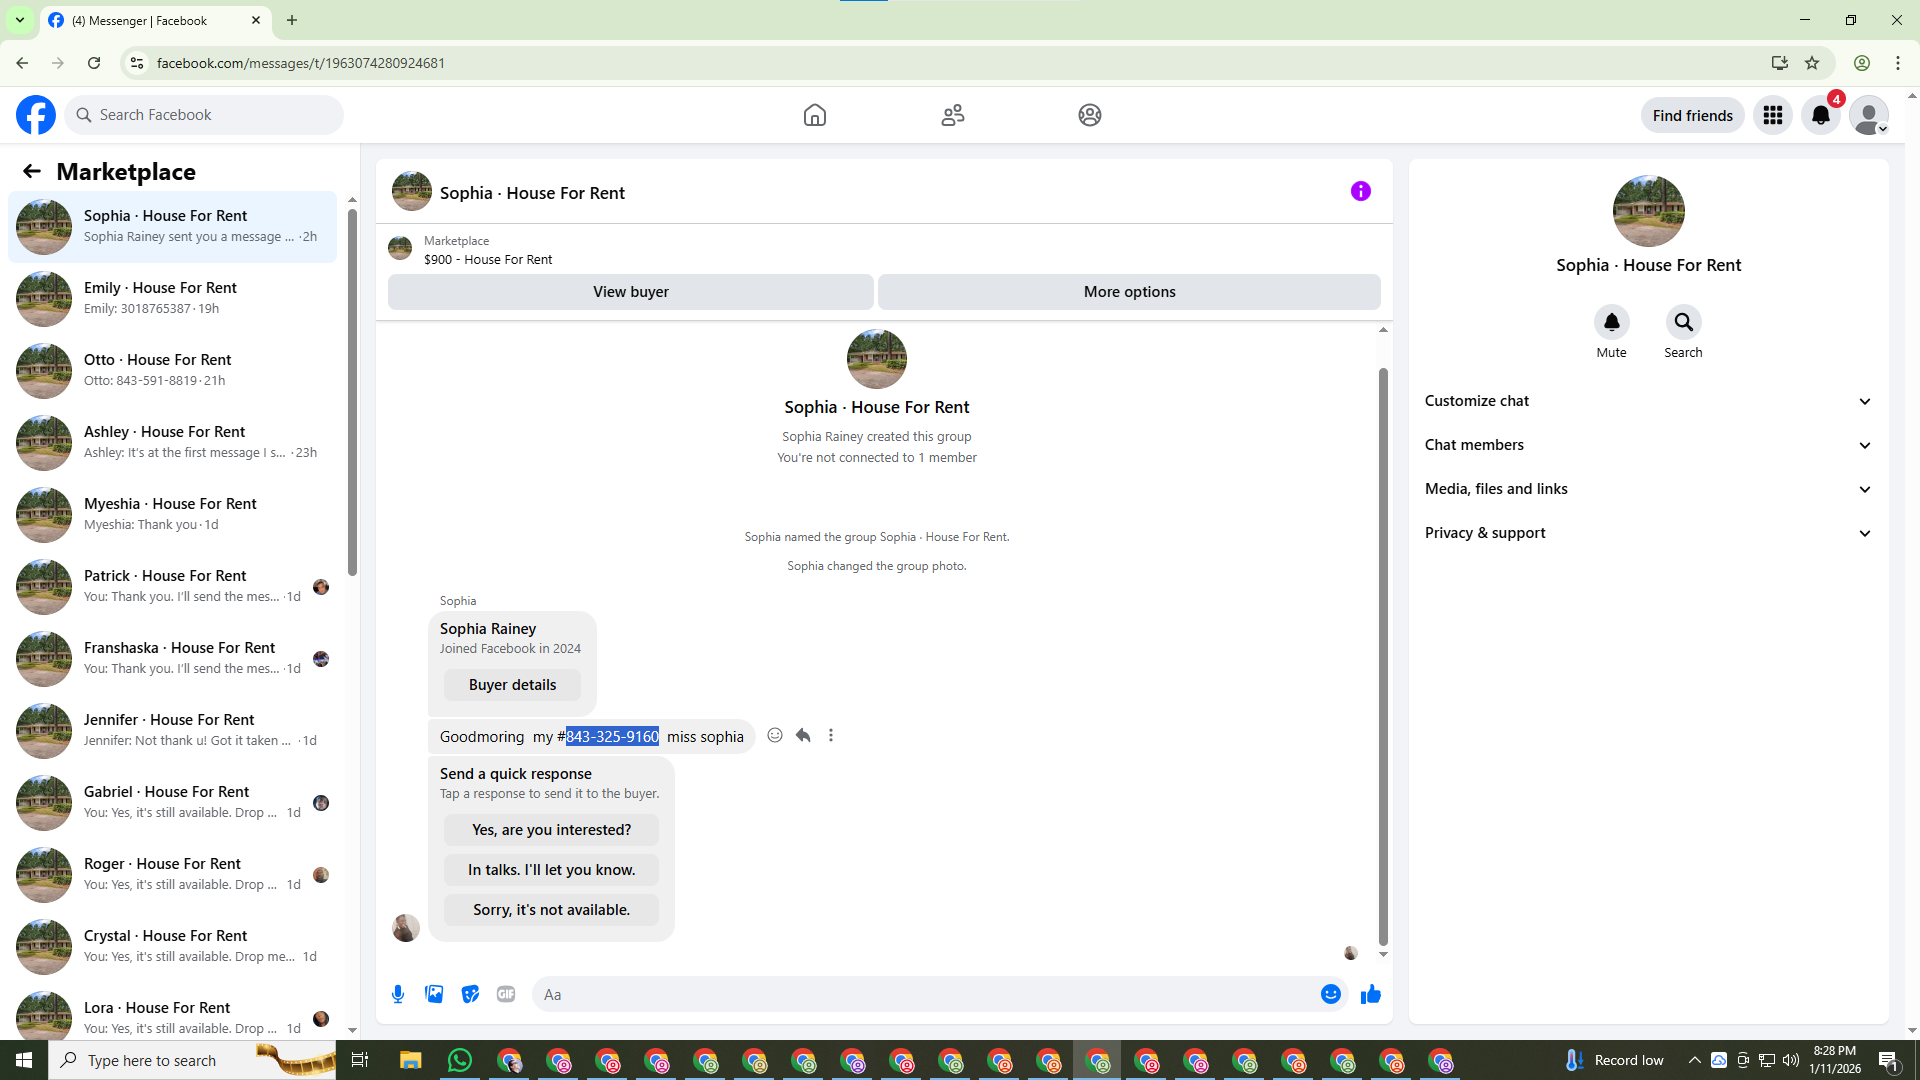Bookmark this page with the star icon
1920x1080 pixels.
1812,63
